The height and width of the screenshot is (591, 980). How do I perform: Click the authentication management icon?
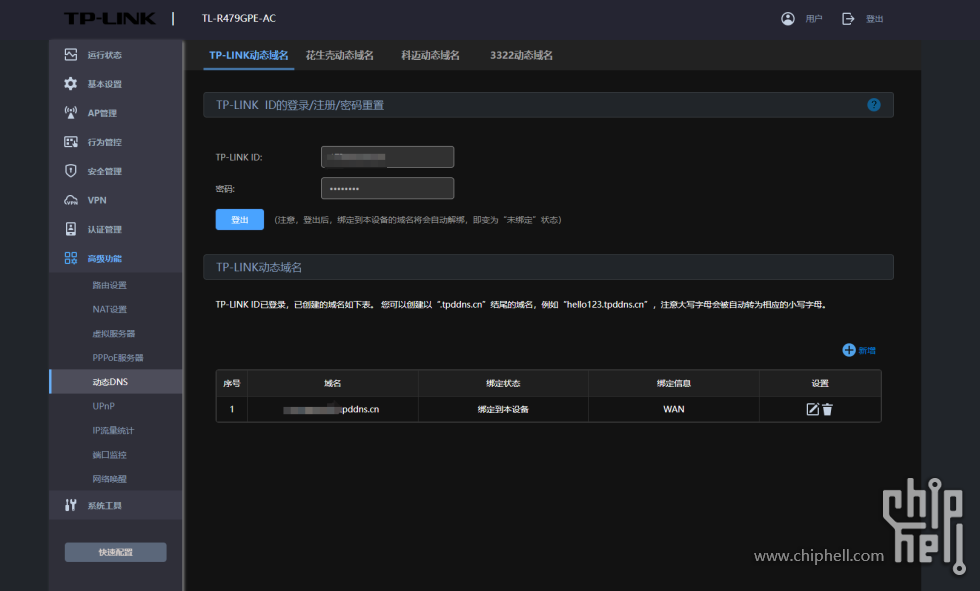coord(71,229)
